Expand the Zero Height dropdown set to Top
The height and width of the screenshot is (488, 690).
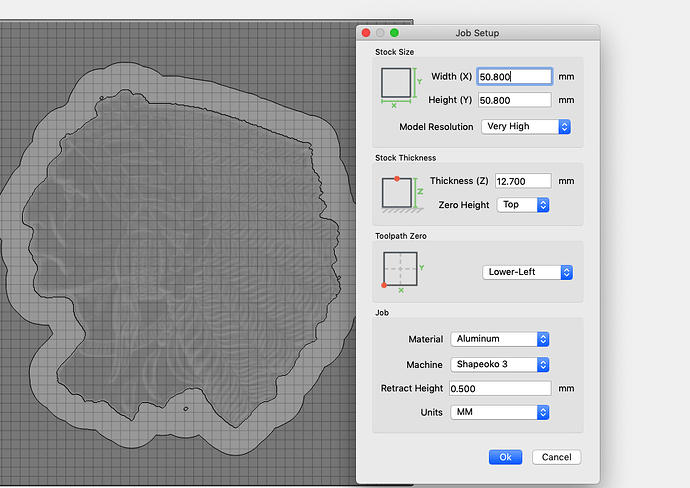[x=523, y=205]
